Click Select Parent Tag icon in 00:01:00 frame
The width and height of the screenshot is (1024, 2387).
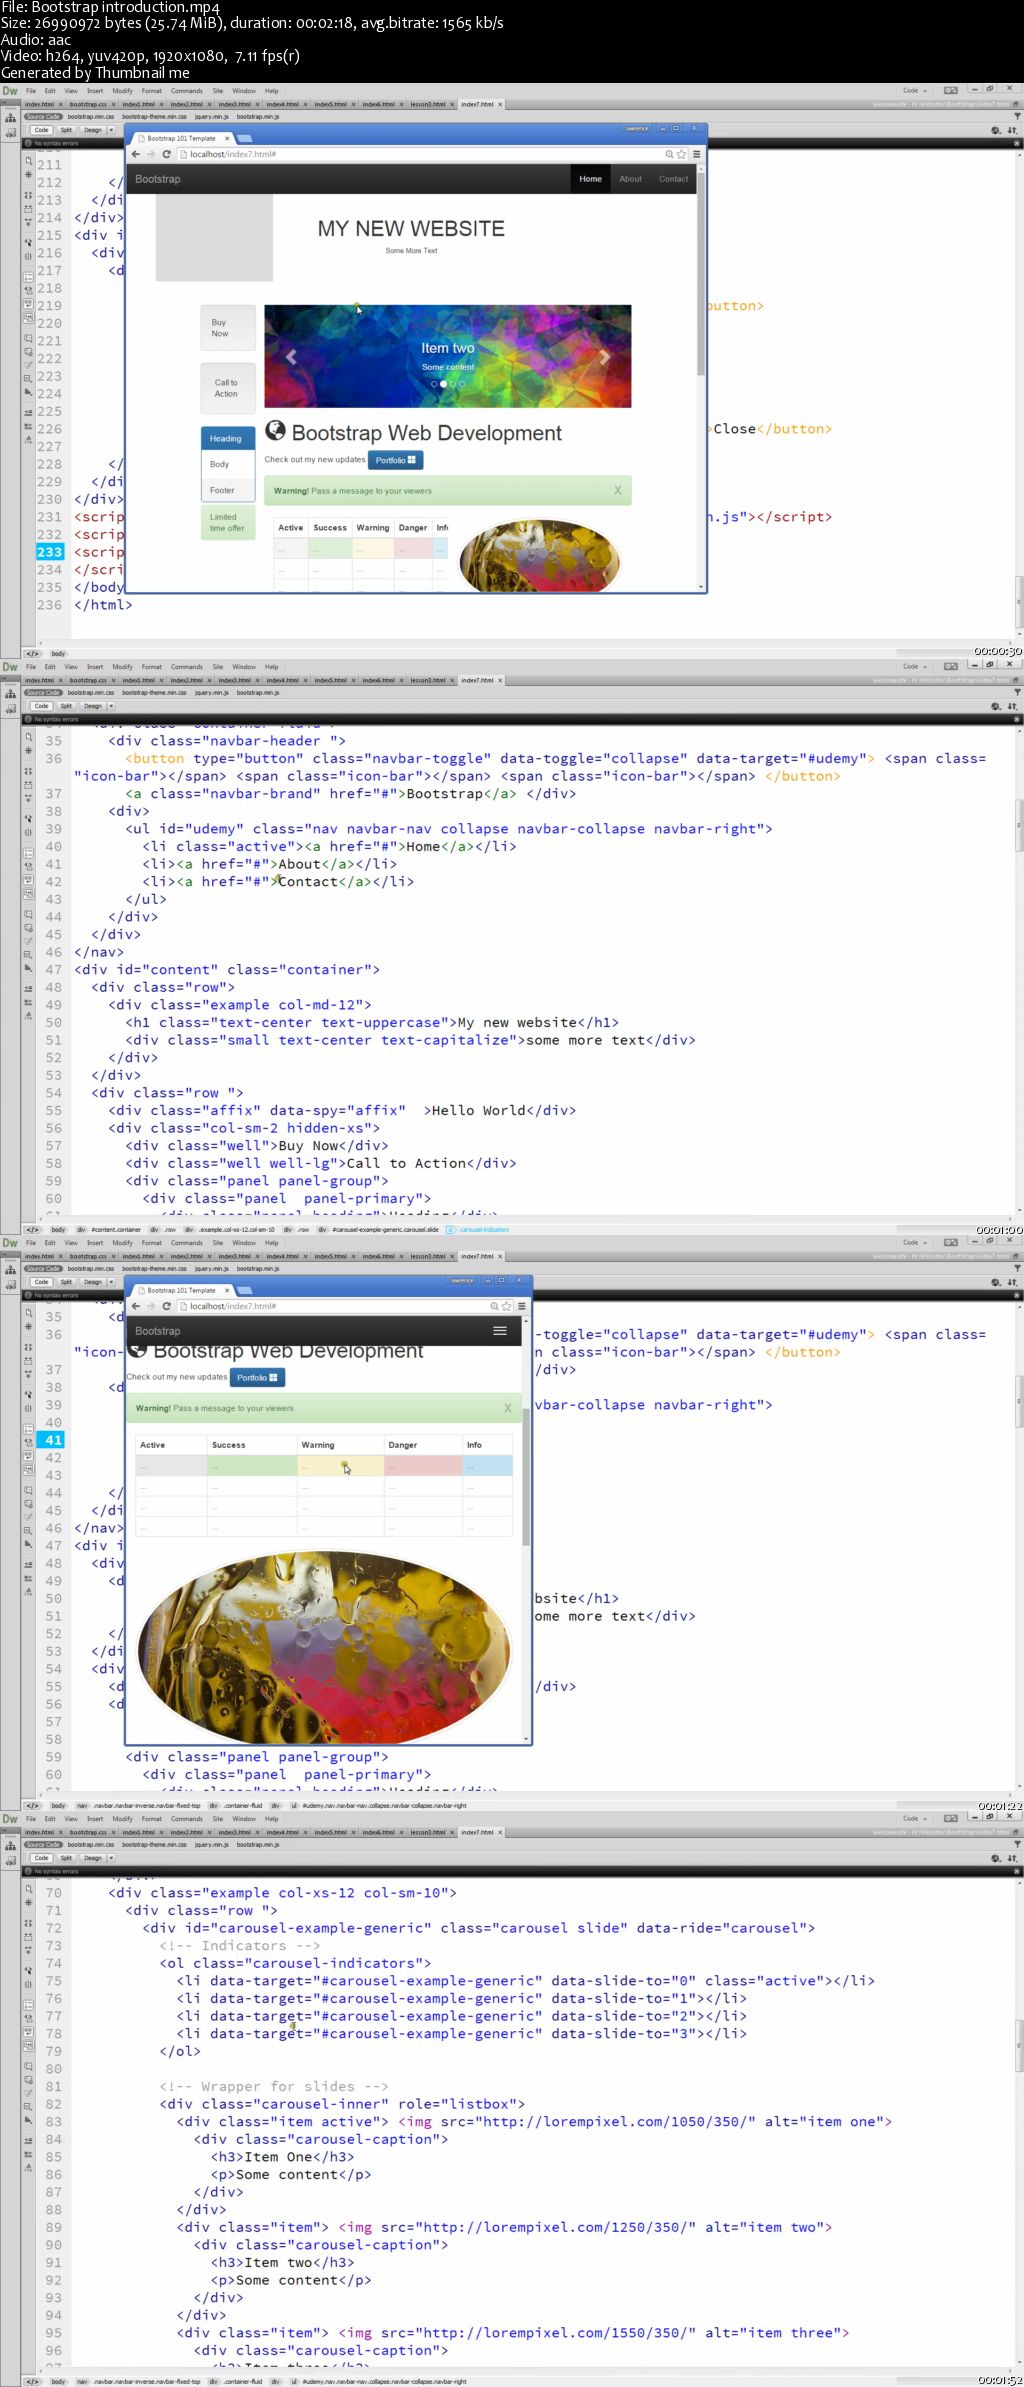(x=28, y=818)
